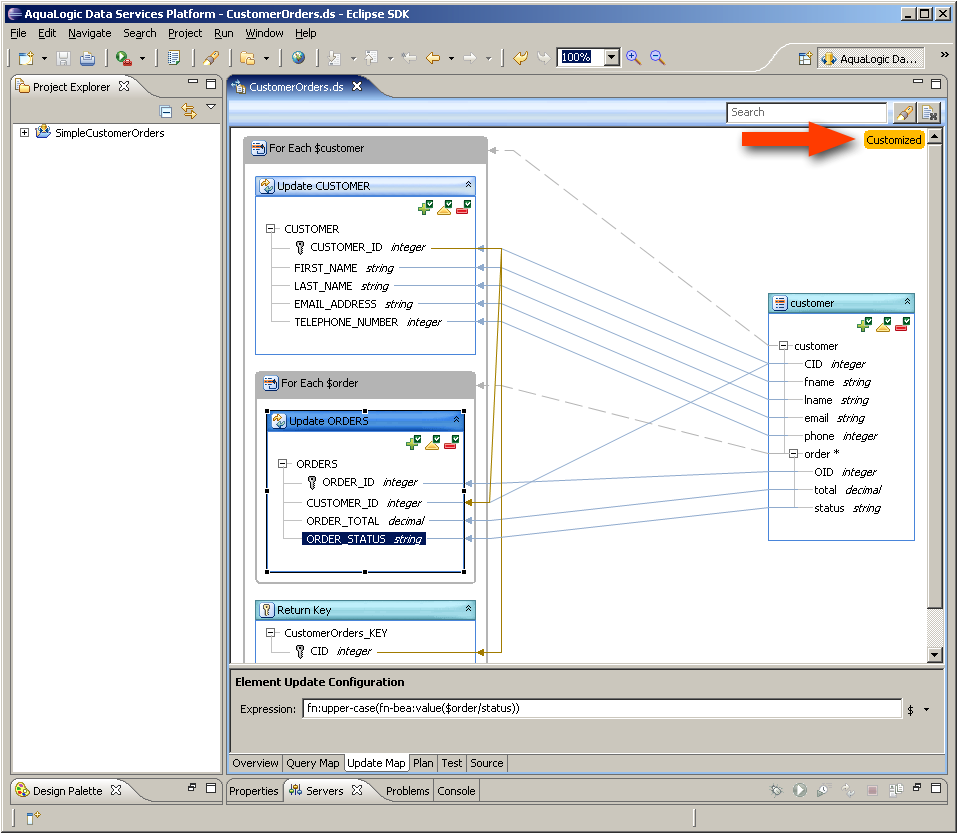
Task: Click the Last Edit Location arrow icon
Action: (x=409, y=58)
